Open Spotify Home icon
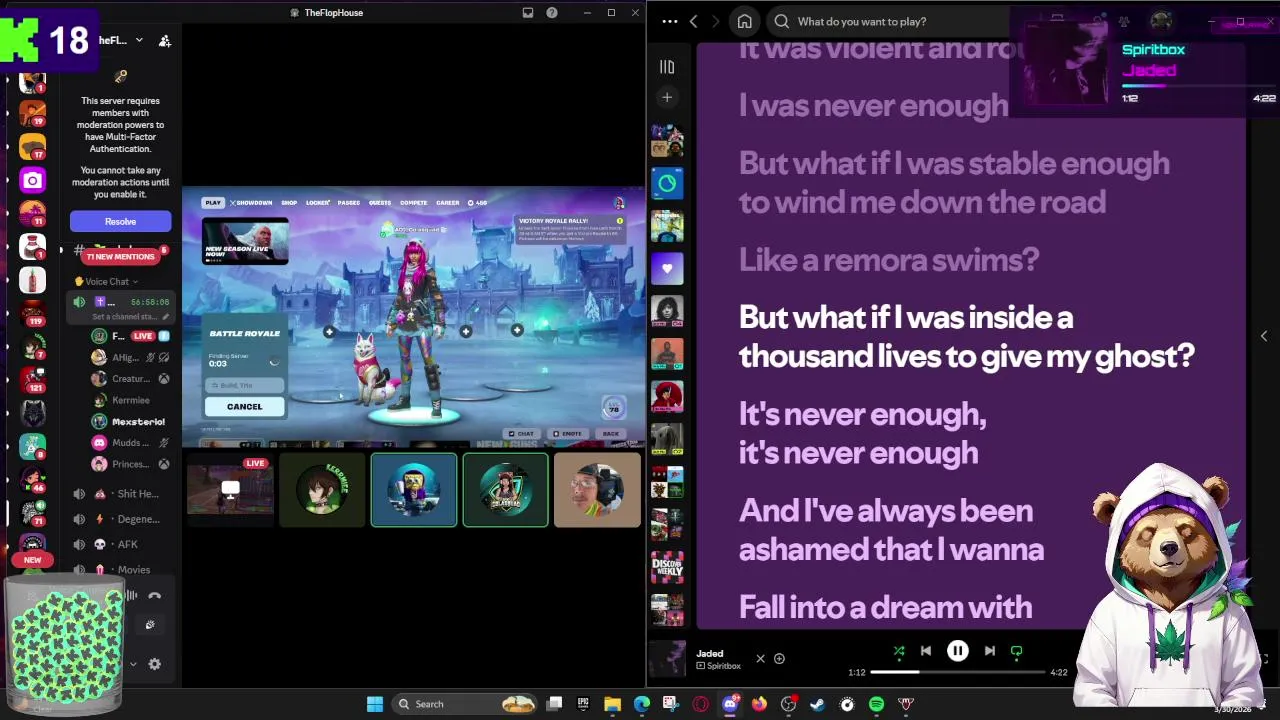The height and width of the screenshot is (720, 1280). (x=744, y=21)
